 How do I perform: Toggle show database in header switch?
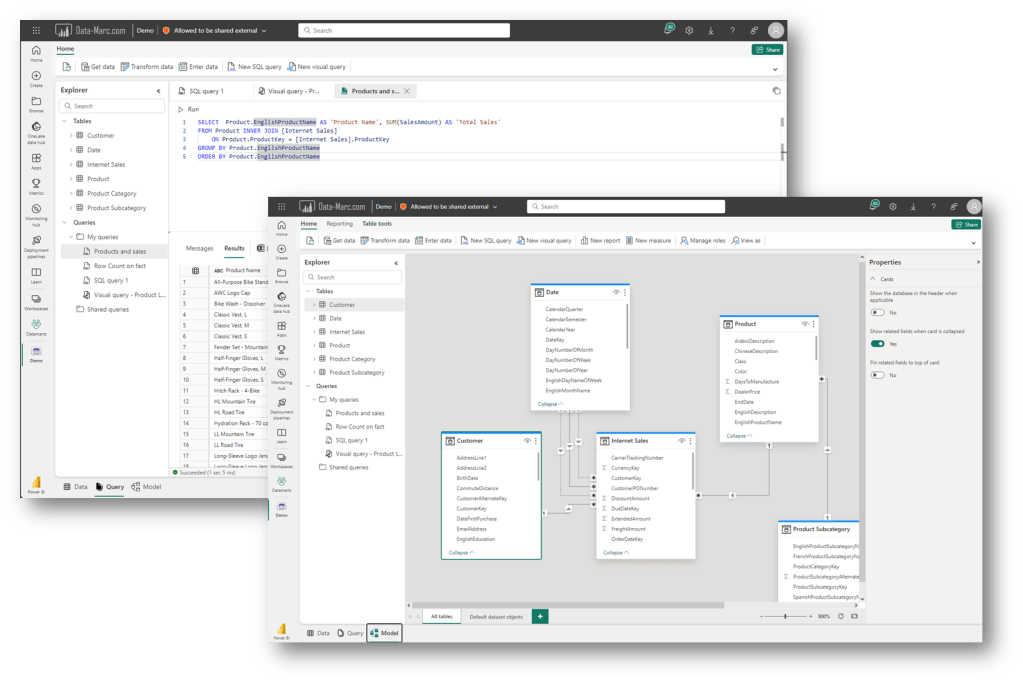877,313
